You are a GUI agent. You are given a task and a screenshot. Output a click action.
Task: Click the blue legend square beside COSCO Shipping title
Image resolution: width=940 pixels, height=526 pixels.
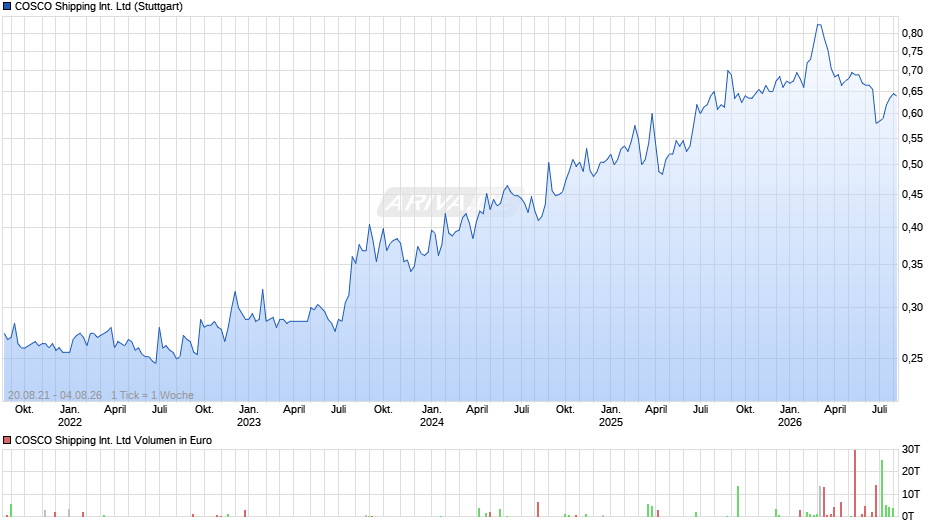click(7, 7)
